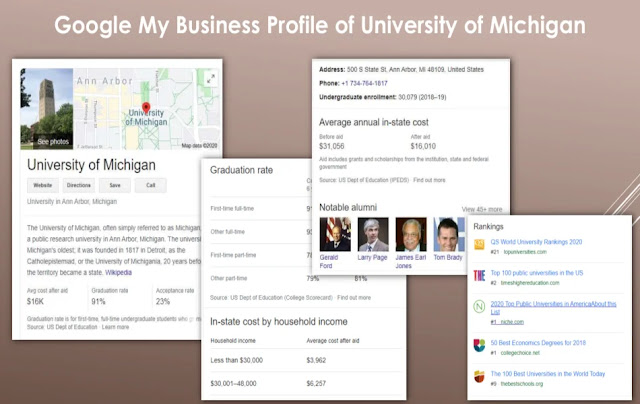640x404 pixels.
Task: Open Larry Page name link
Action: pyautogui.click(x=372, y=257)
